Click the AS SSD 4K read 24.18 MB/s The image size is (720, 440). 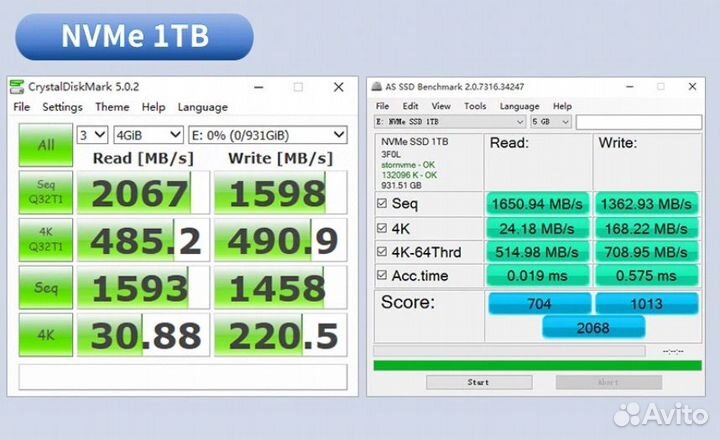click(537, 228)
